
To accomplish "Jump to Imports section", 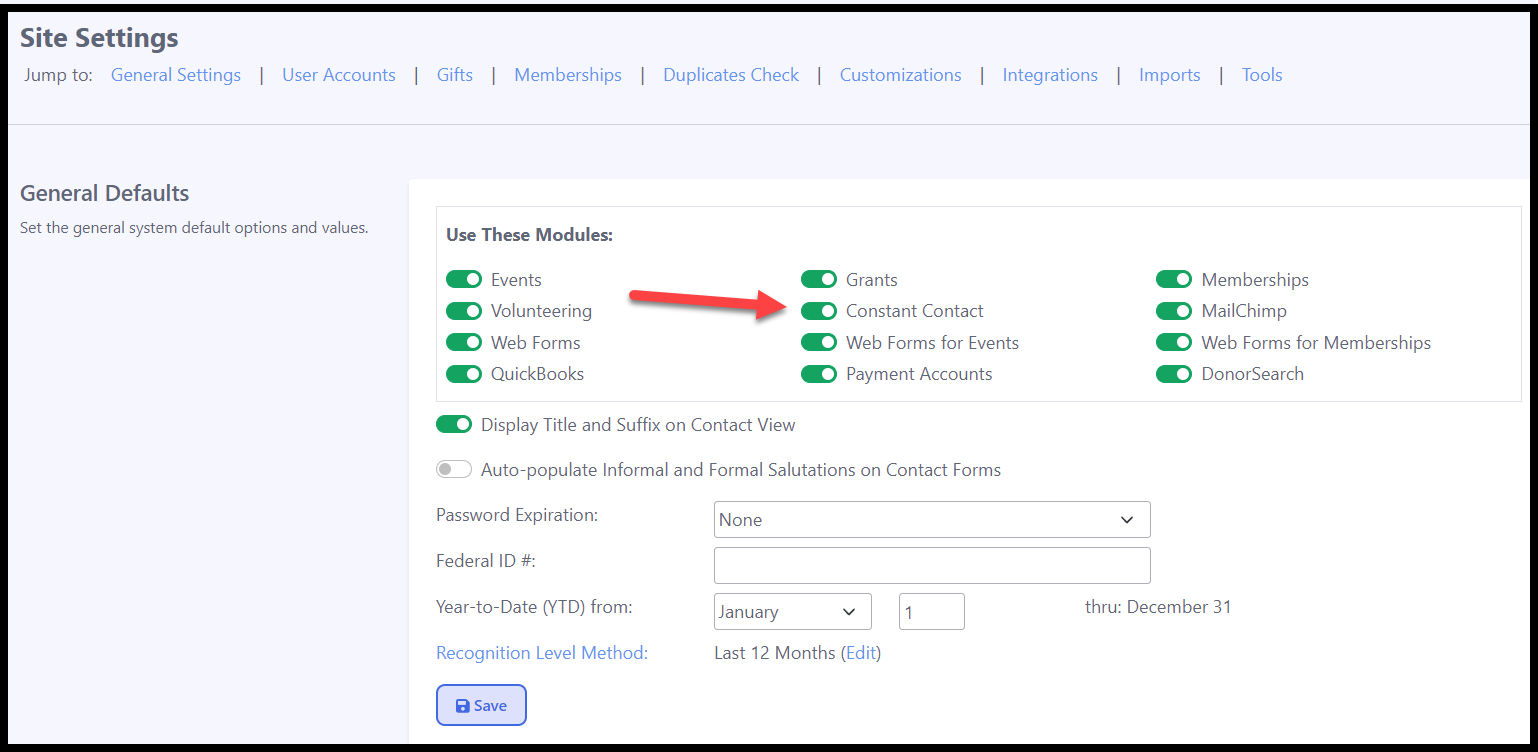I will pyautogui.click(x=1170, y=75).
